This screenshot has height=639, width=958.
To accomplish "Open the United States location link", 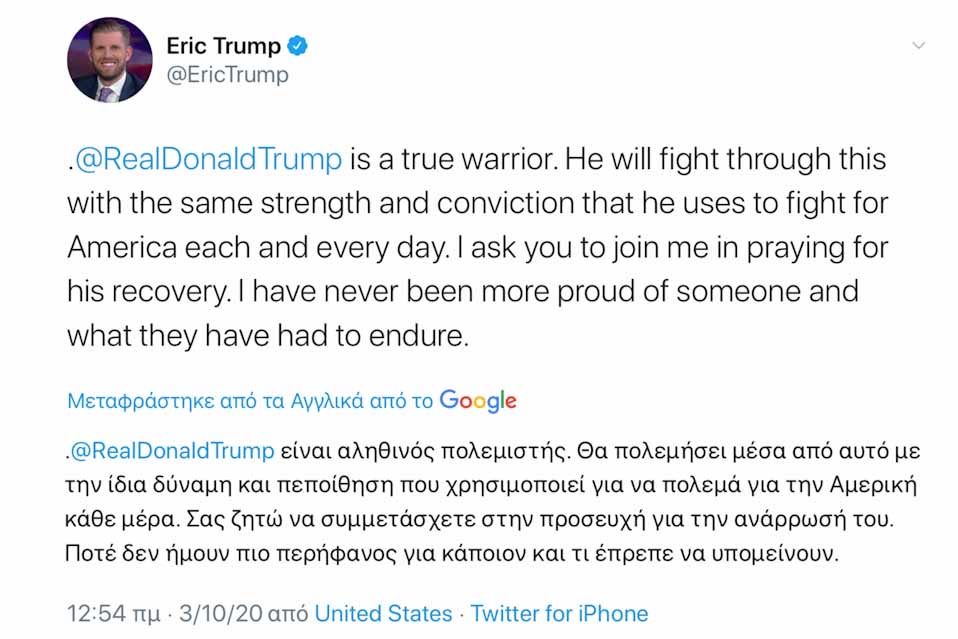I will coord(383,613).
